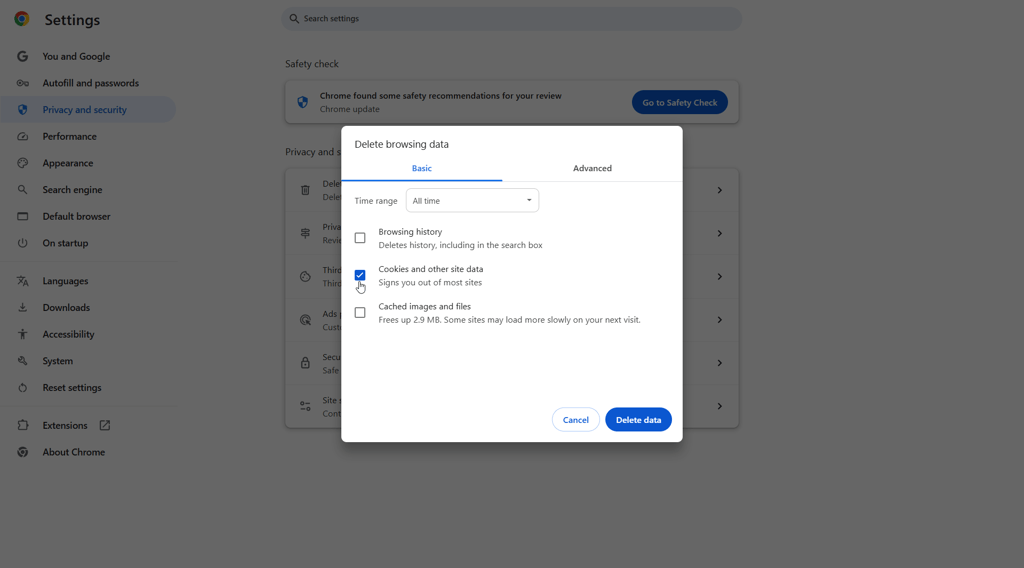The height and width of the screenshot is (568, 1024).
Task: Click the speedometer icon for Performance
Action: click(x=22, y=136)
